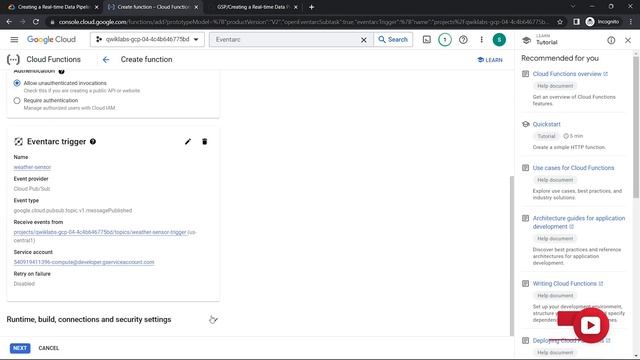Click the Authentication help icon
This screenshot has width=640, height=360.
tap(61, 71)
